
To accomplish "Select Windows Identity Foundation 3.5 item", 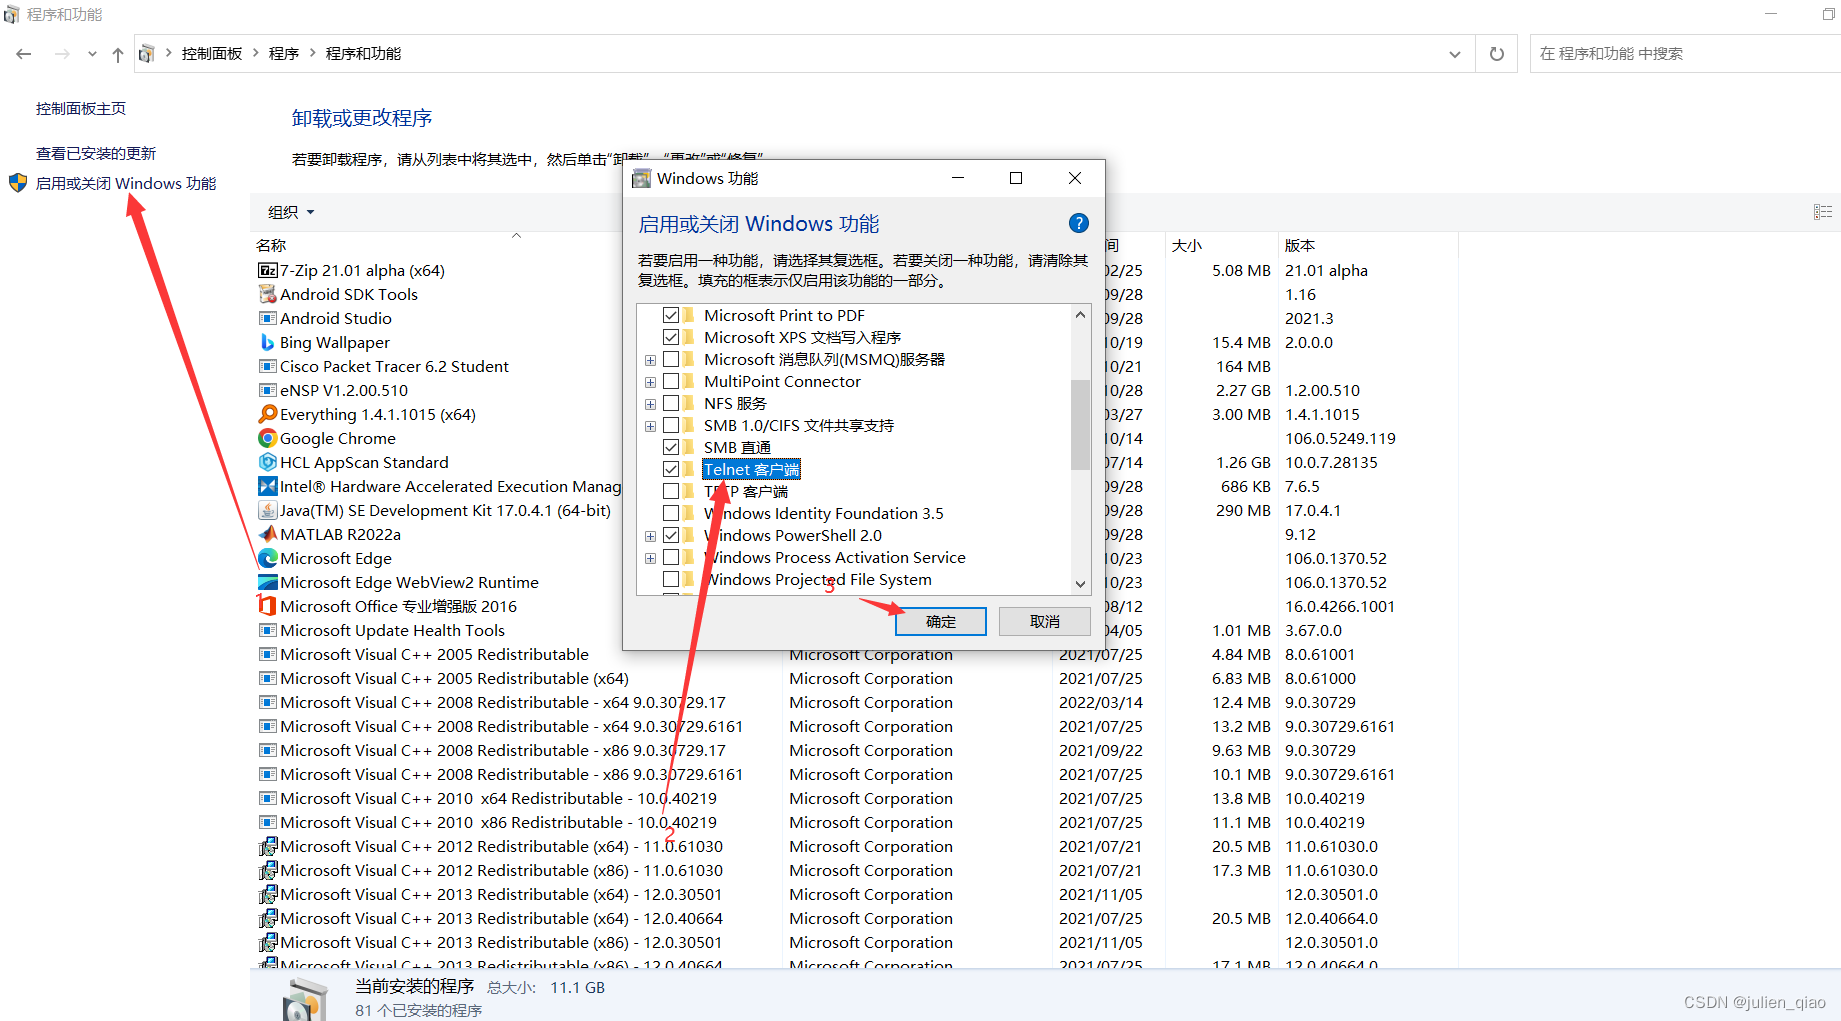I will 824,513.
